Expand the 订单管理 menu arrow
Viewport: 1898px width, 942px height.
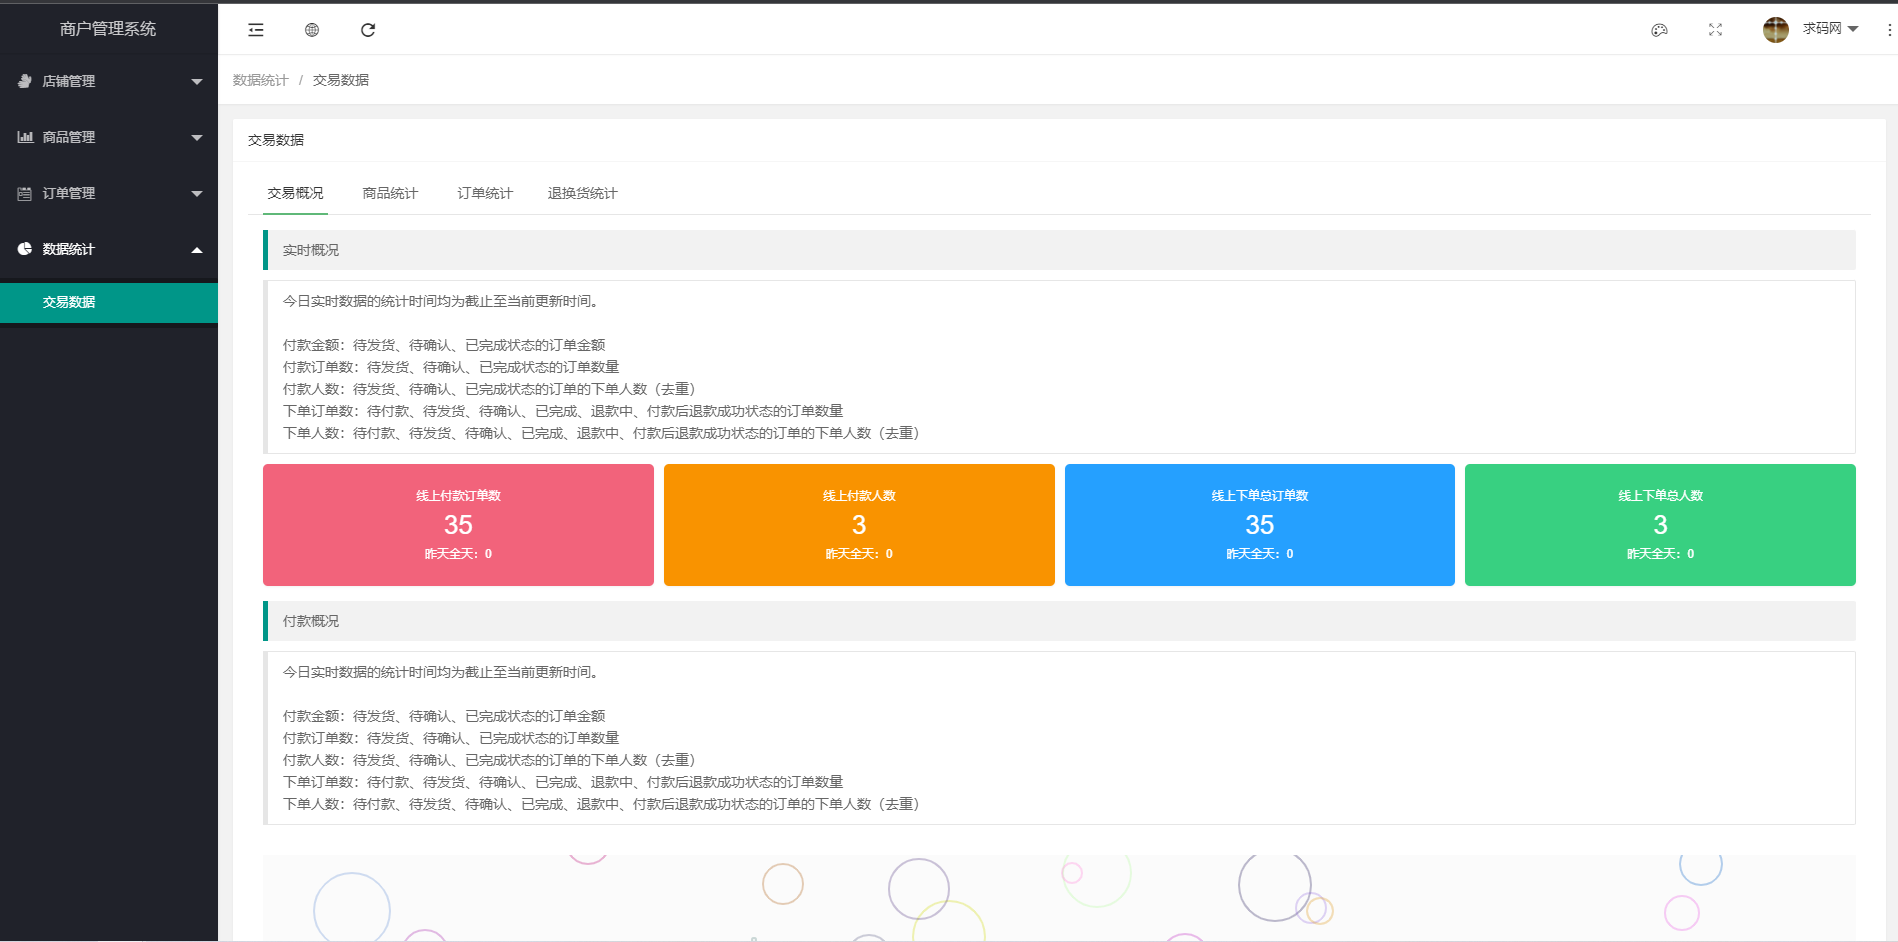tap(197, 193)
